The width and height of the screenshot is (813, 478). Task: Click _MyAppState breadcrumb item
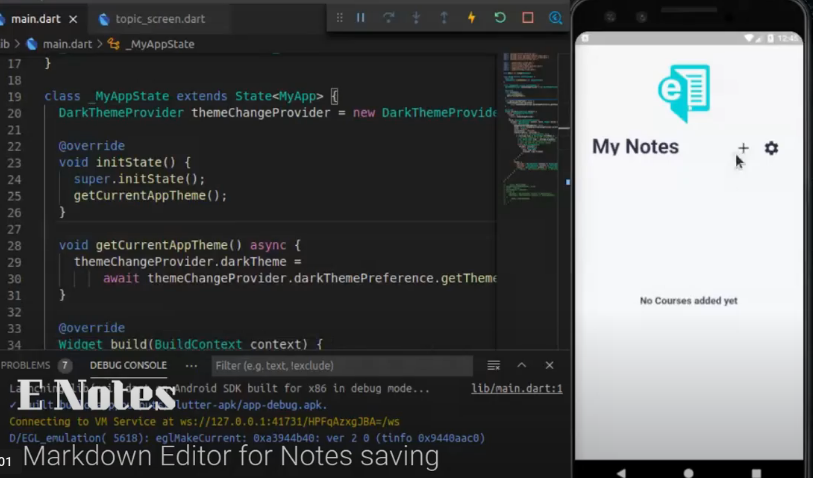click(159, 44)
